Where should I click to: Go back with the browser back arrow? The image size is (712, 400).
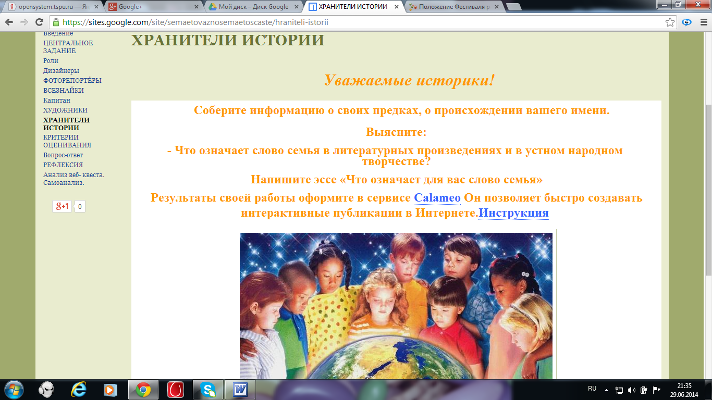9,22
